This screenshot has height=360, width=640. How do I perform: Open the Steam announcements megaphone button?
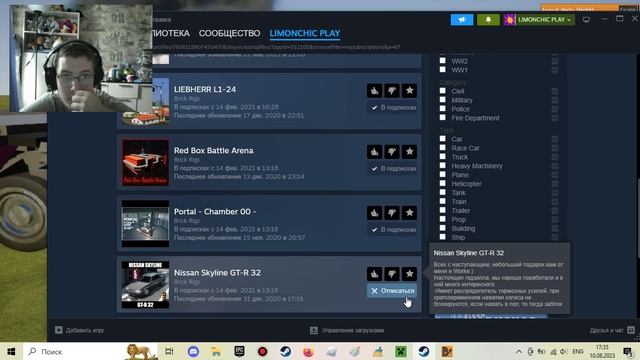(x=462, y=20)
